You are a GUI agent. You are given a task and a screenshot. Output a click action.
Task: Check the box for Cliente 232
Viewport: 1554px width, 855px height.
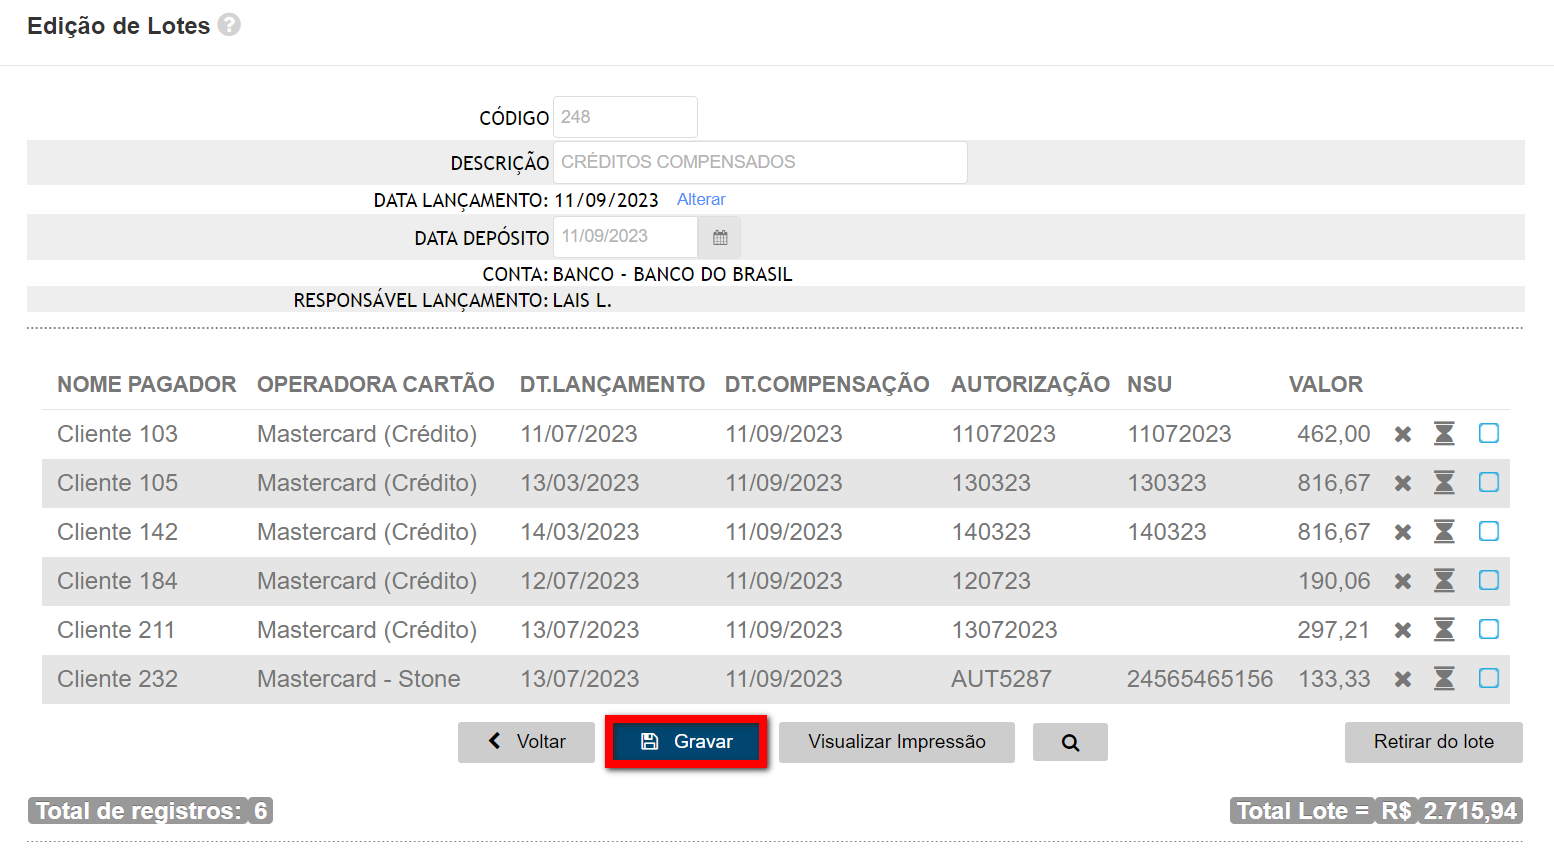click(1489, 678)
